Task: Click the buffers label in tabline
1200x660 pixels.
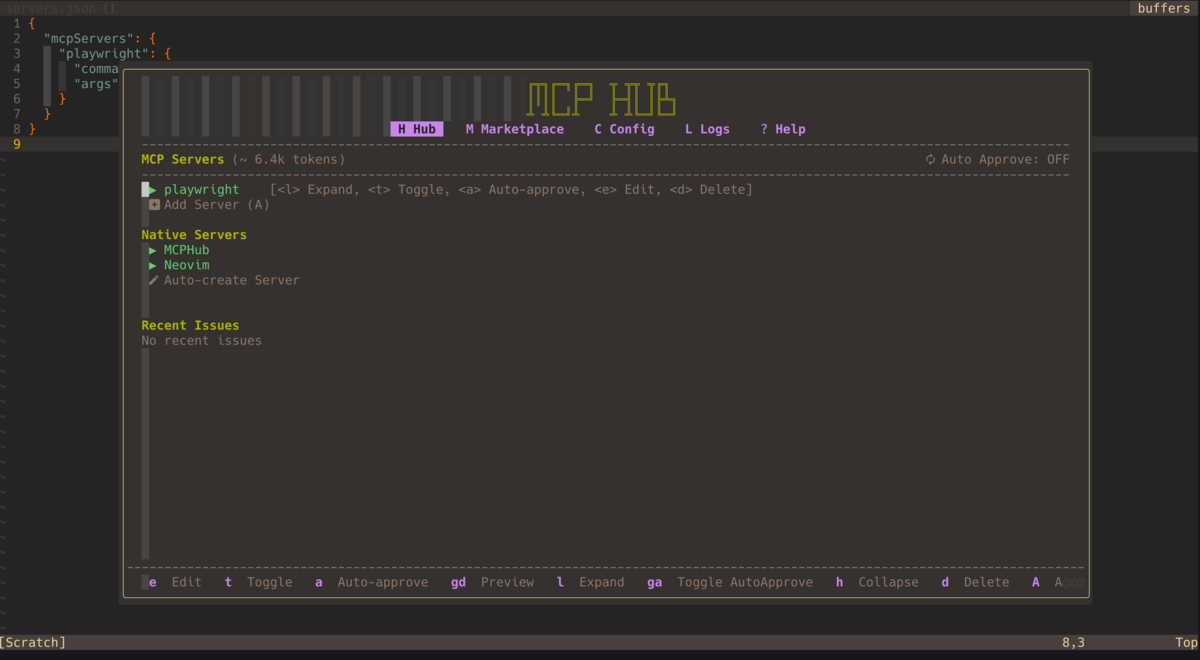Action: pyautogui.click(x=1164, y=8)
